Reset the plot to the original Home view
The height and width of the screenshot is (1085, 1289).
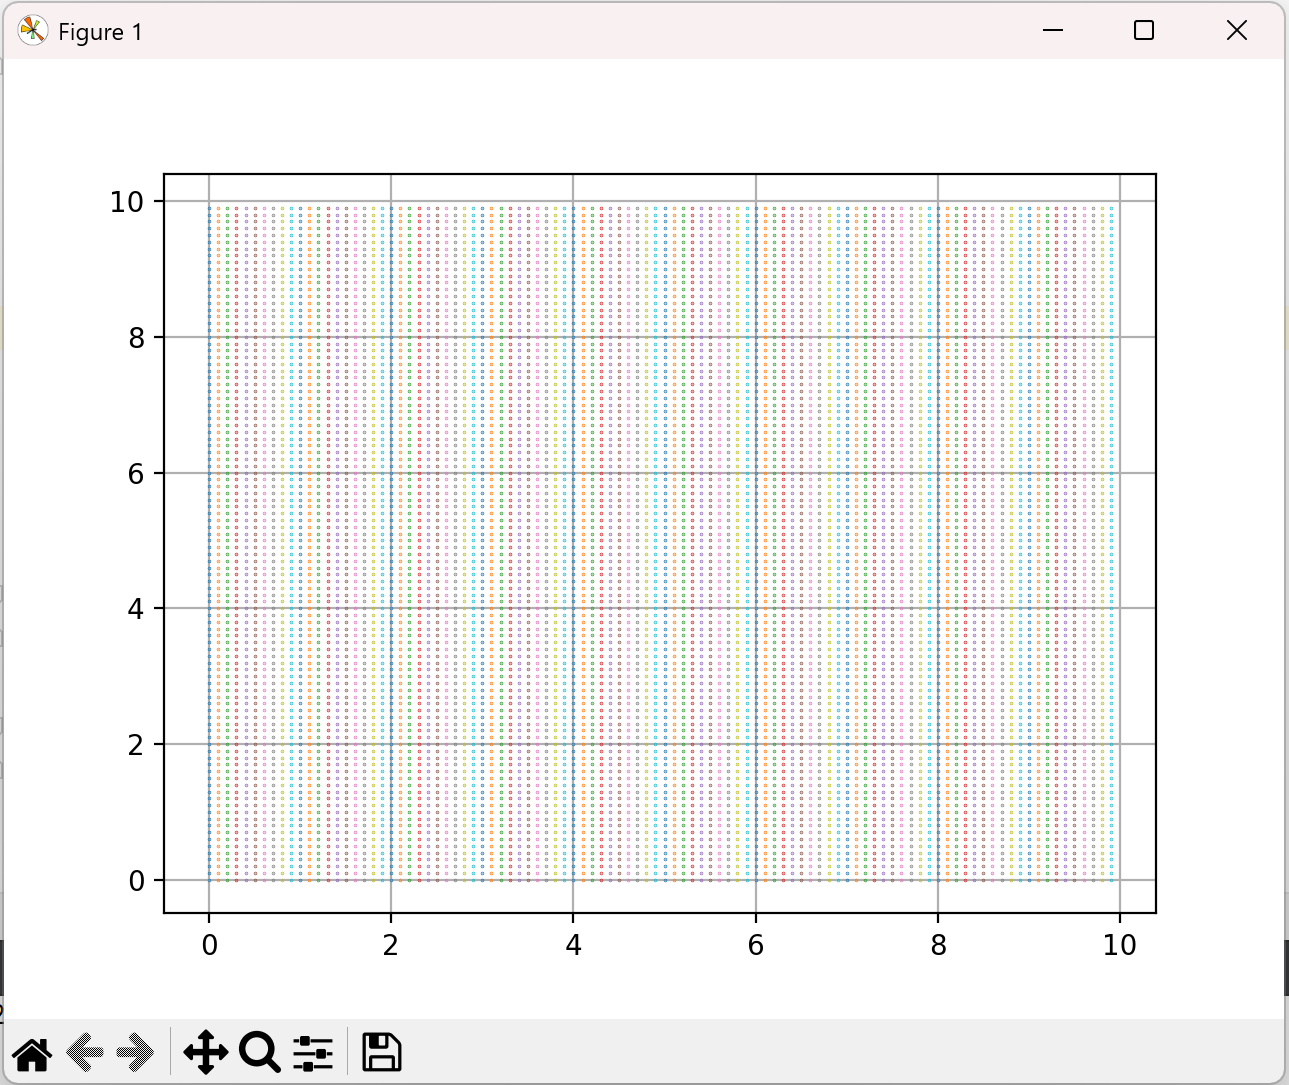pos(32,1053)
